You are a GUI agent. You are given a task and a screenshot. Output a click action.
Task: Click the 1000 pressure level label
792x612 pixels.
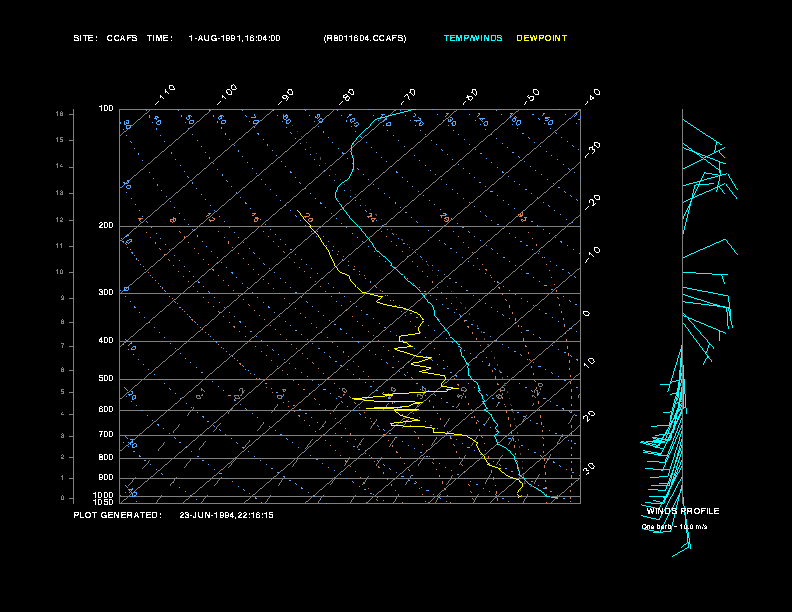[104, 495]
